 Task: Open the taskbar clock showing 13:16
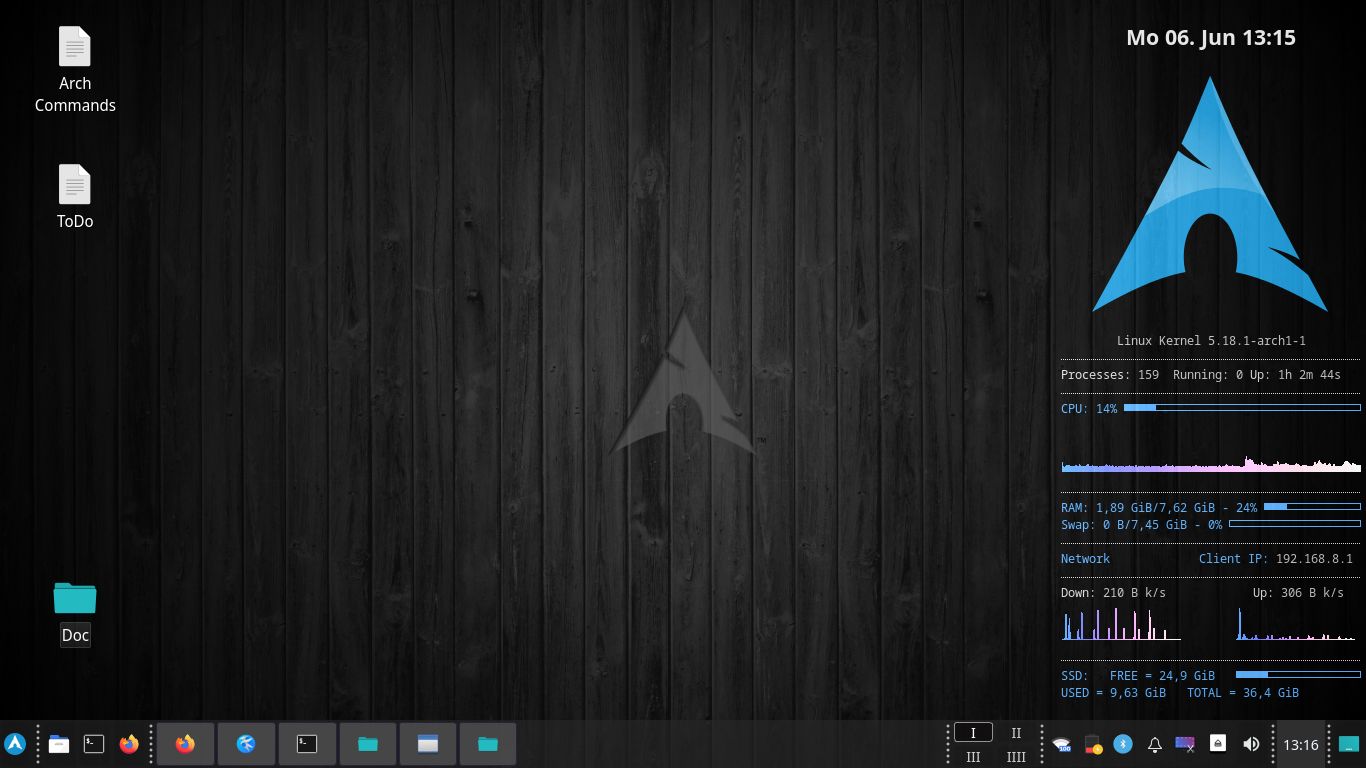[1301, 744]
